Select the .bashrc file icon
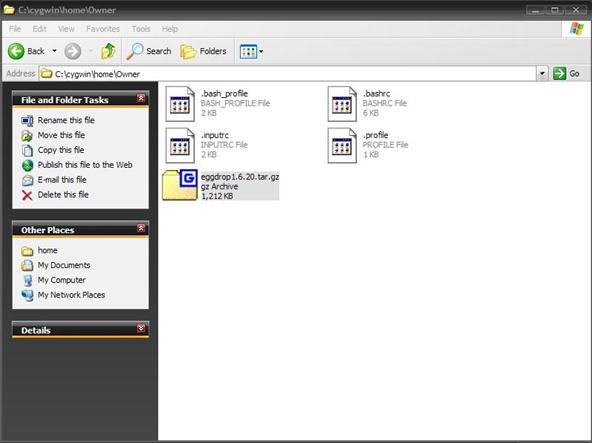 pyautogui.click(x=342, y=104)
